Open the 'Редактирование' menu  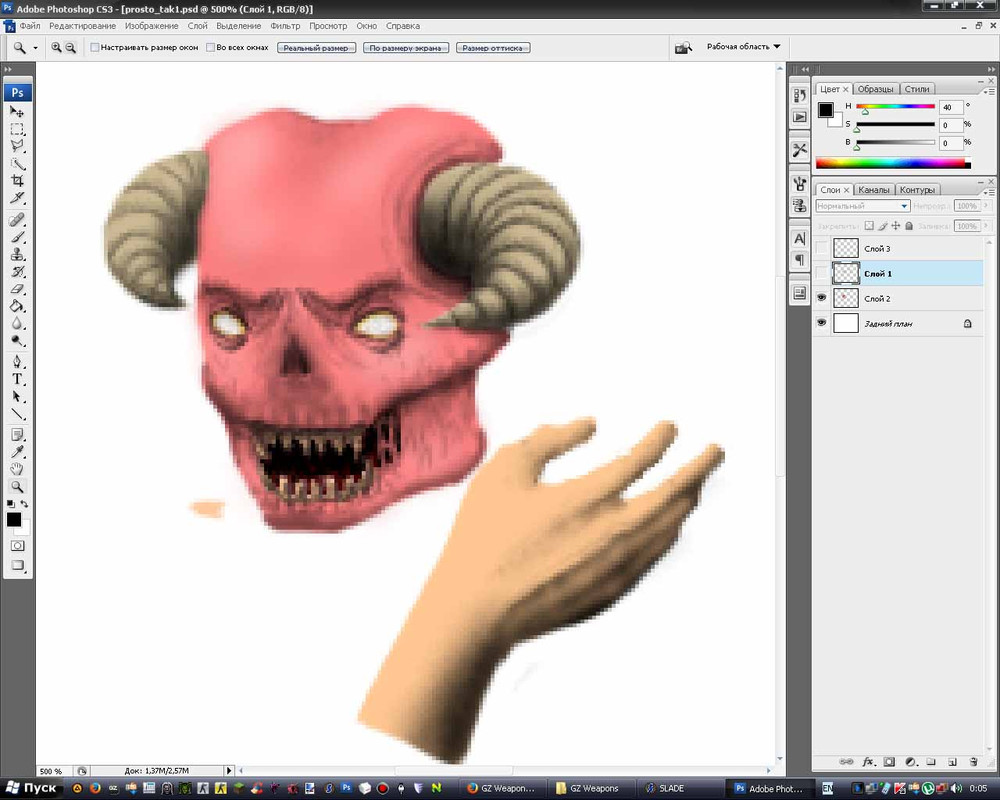[82, 26]
